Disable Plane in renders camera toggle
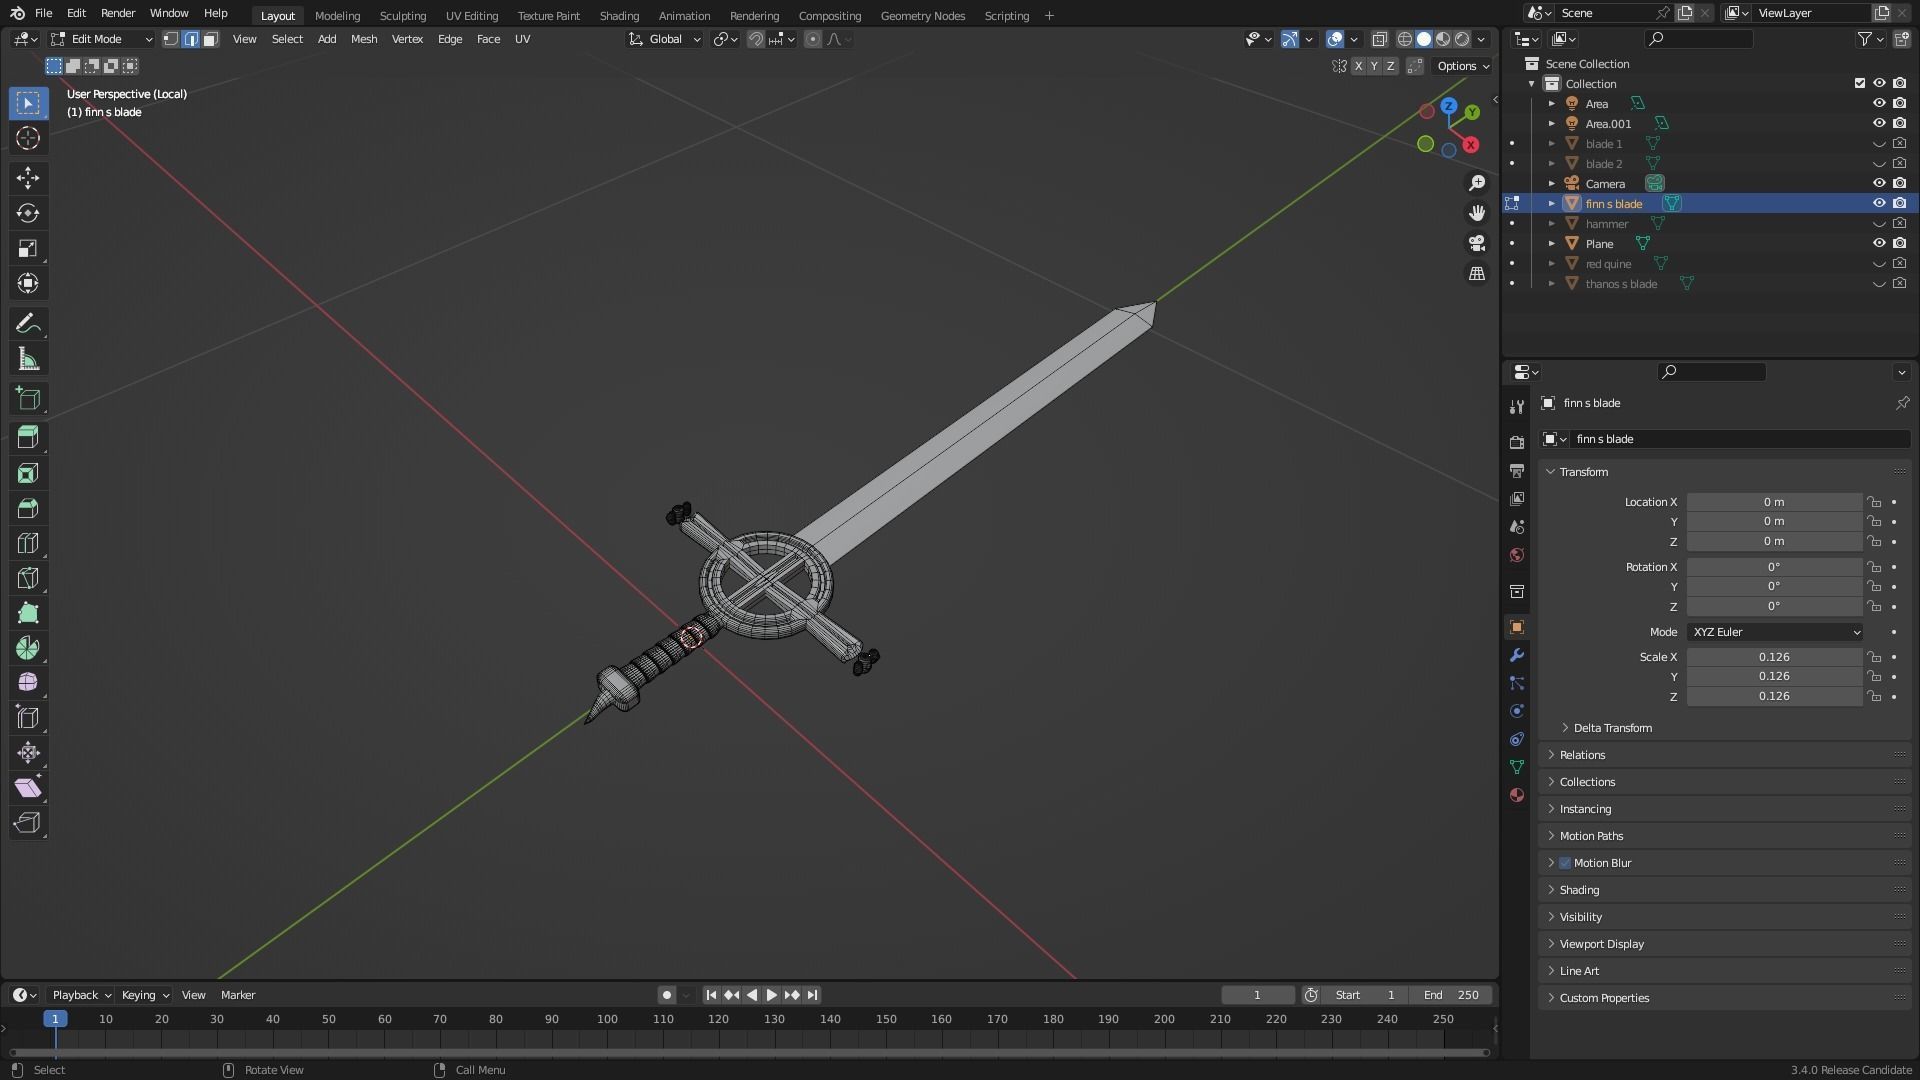The height and width of the screenshot is (1080, 1920). (x=1899, y=243)
